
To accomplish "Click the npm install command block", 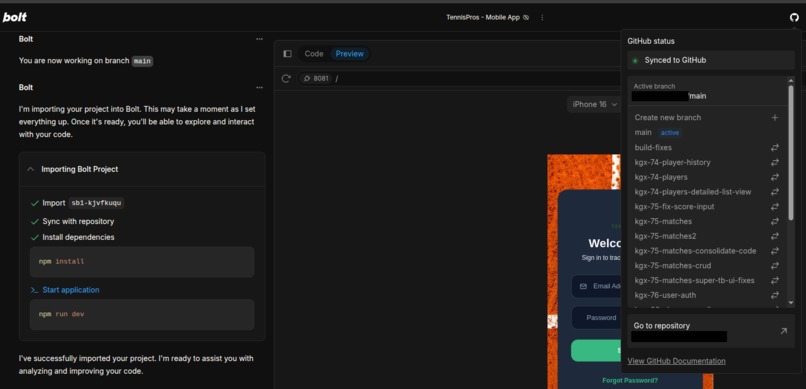I will point(142,262).
